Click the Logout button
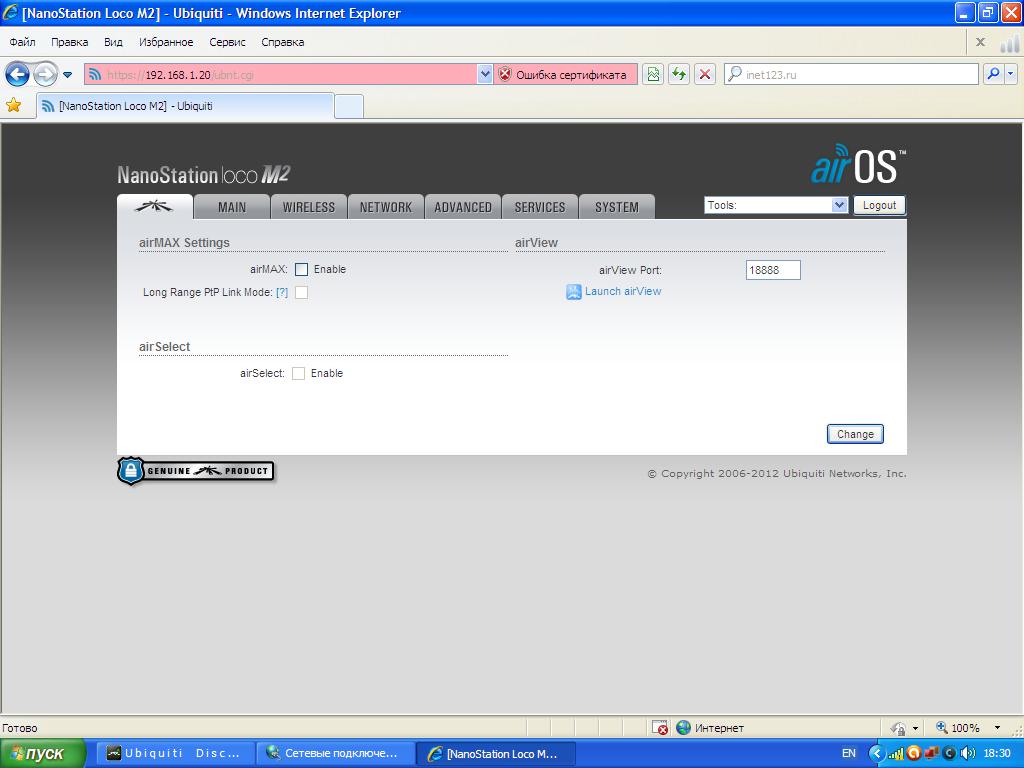The width and height of the screenshot is (1024, 768). point(879,205)
